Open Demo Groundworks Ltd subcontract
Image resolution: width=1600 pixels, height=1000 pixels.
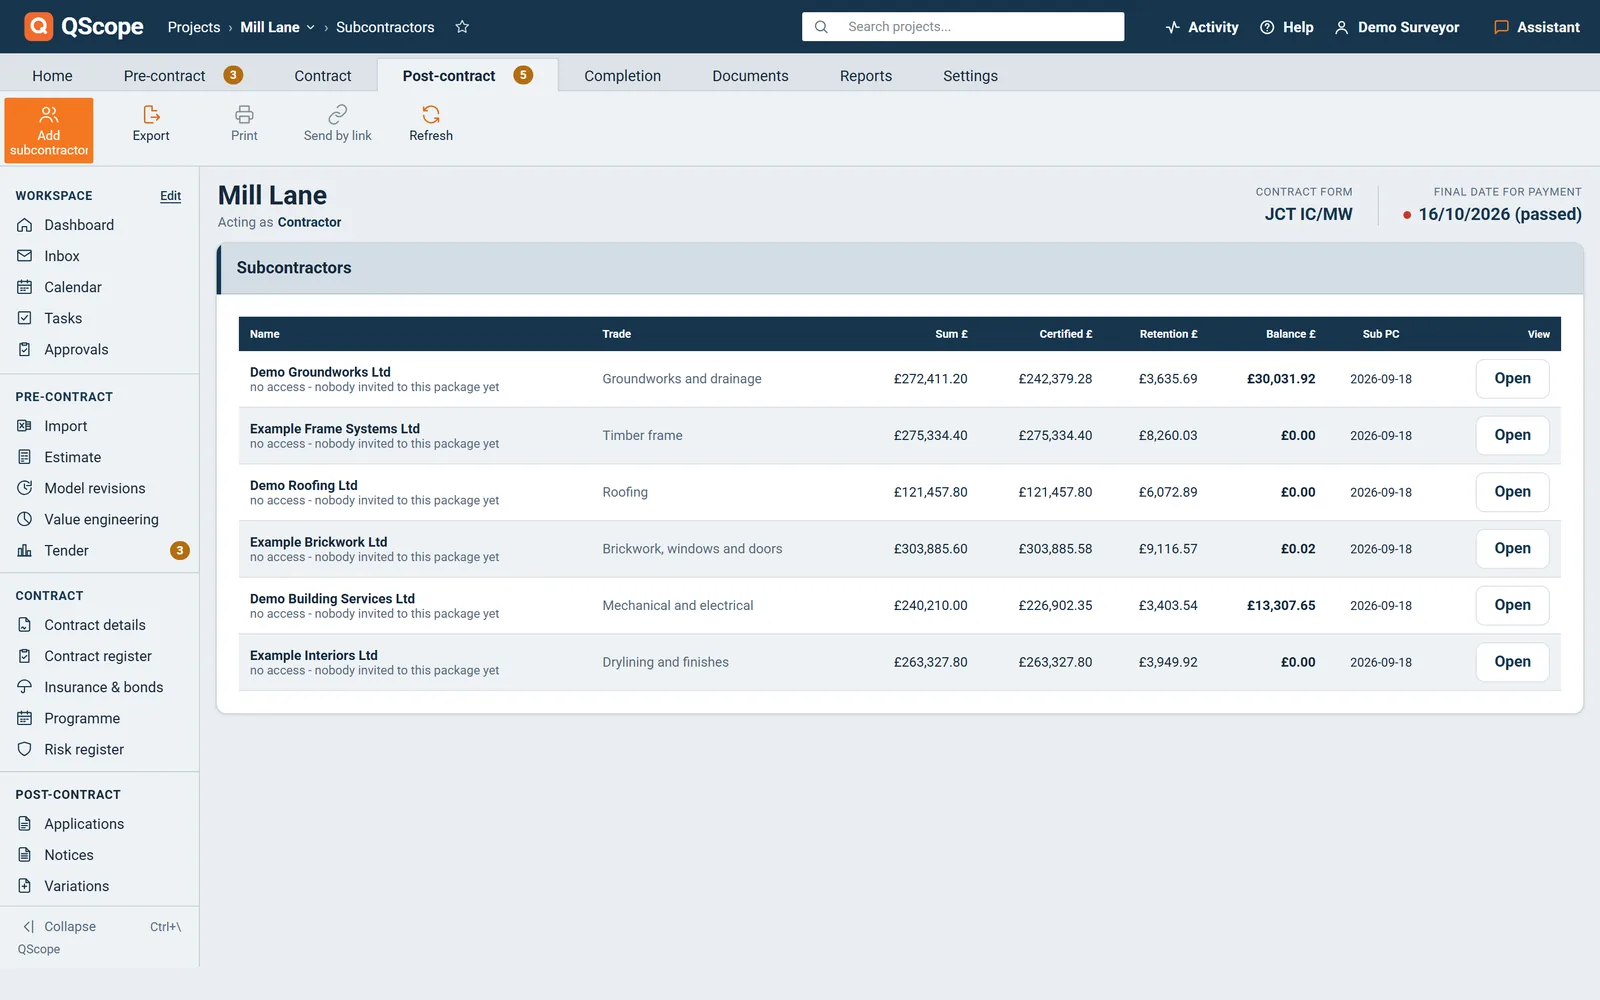point(1512,379)
